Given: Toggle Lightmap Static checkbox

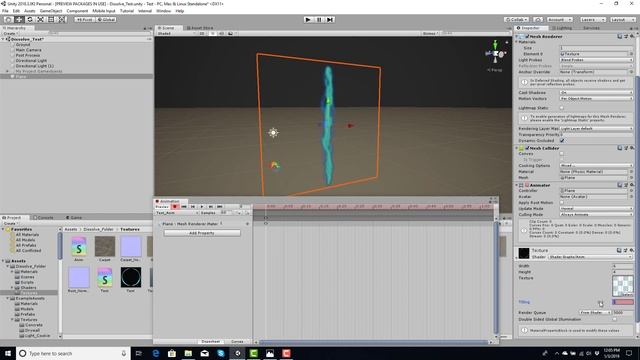Looking at the screenshot, I should tap(562, 108).
